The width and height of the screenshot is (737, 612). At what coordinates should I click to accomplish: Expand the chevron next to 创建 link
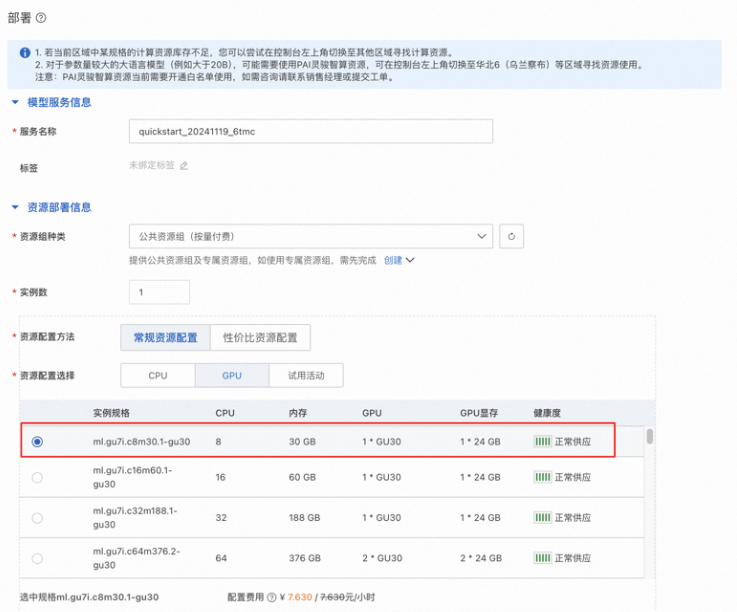(x=410, y=260)
